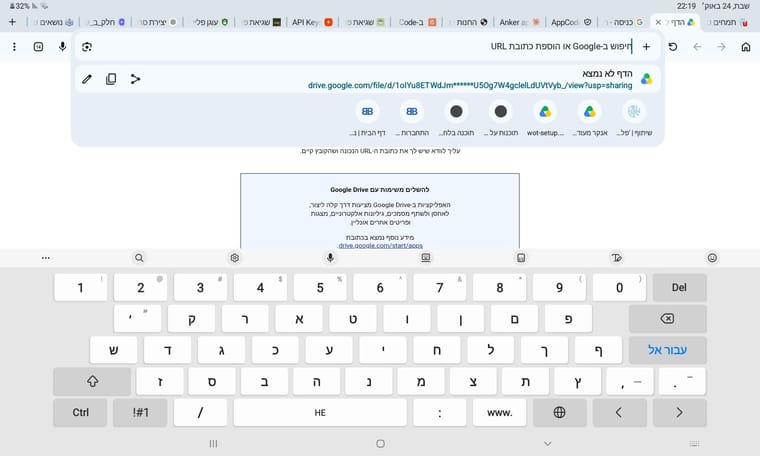Open the Chrome three-dot menu
760x456 pixels.
15,47
